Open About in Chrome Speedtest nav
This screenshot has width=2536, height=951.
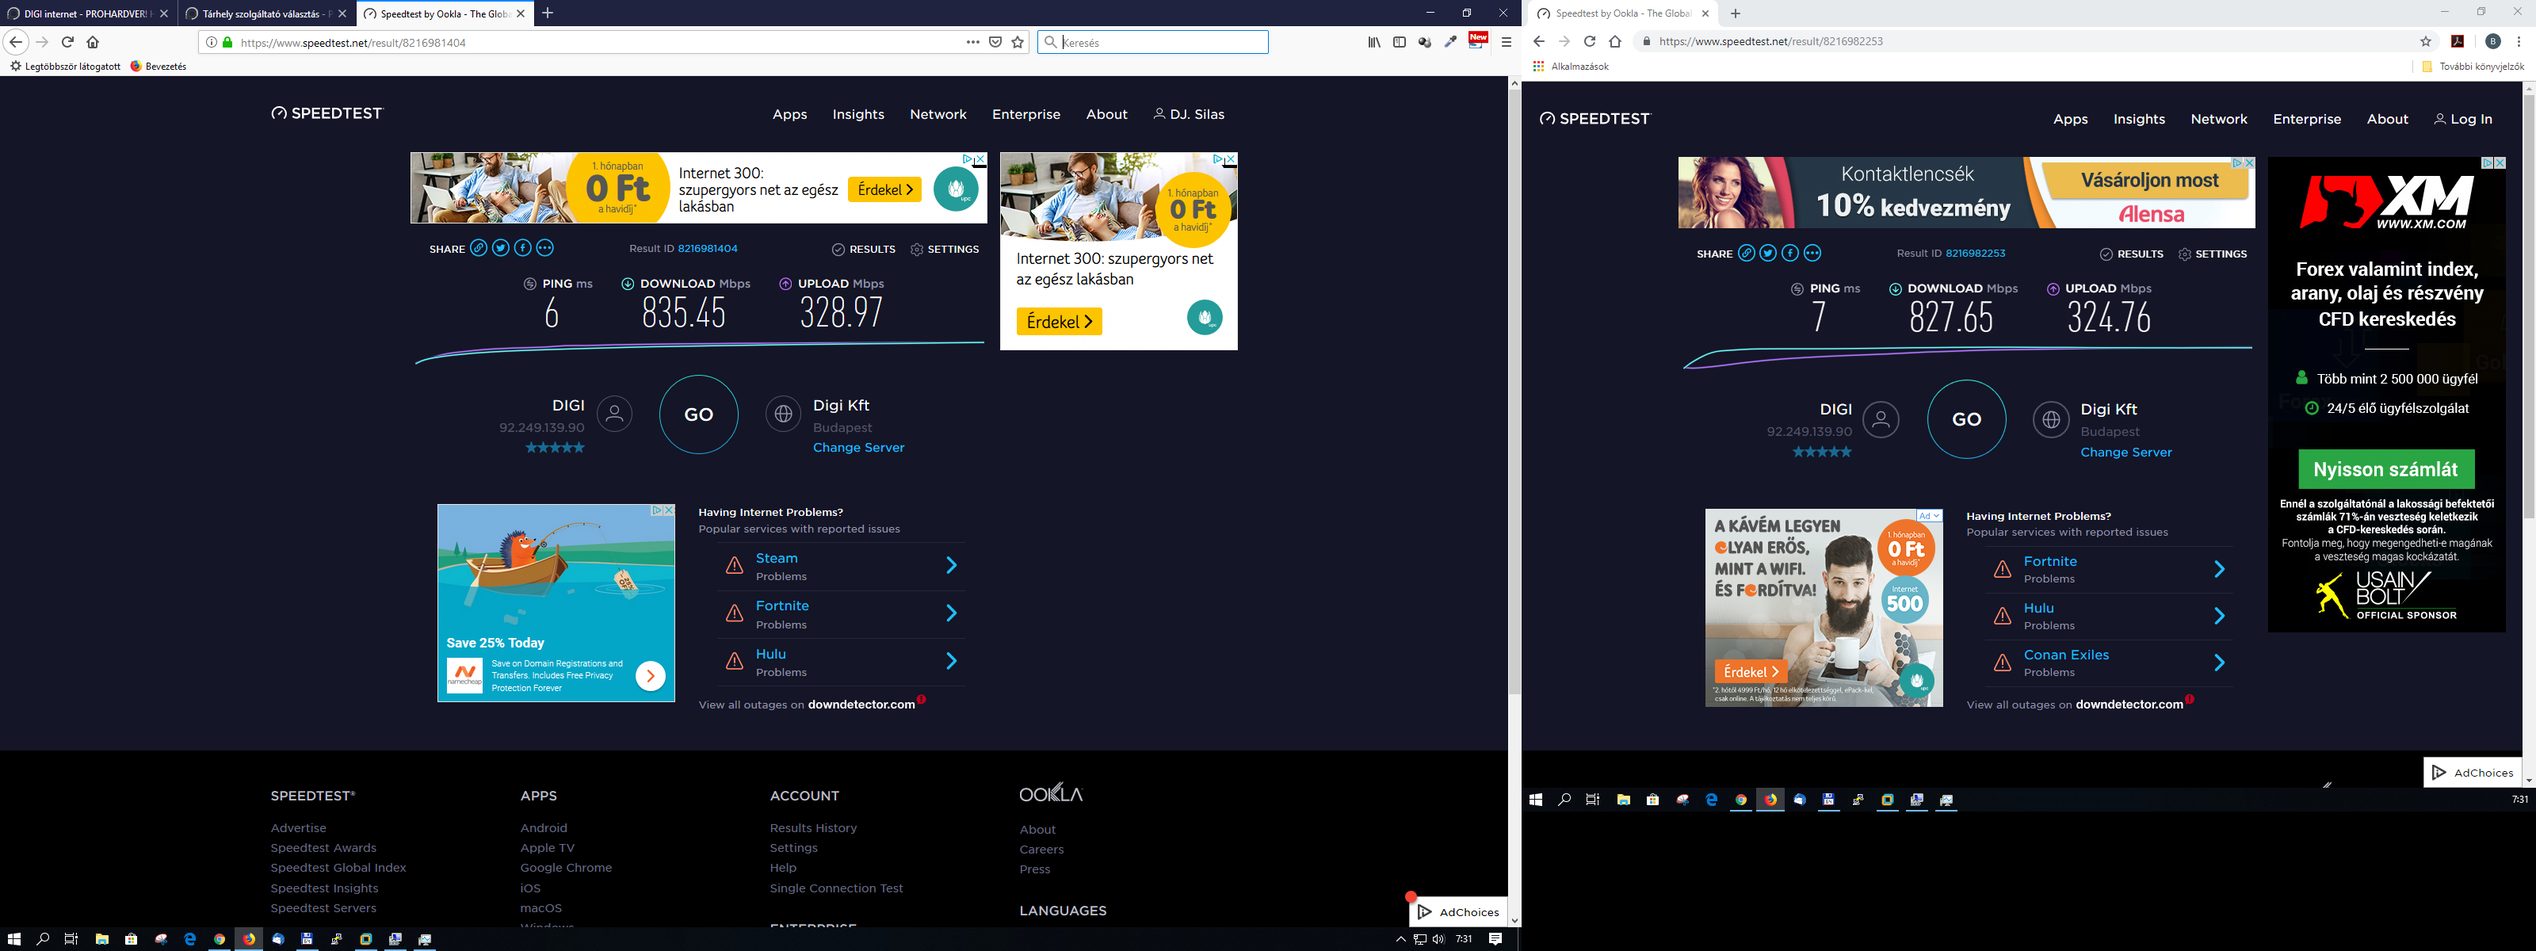click(x=2387, y=119)
